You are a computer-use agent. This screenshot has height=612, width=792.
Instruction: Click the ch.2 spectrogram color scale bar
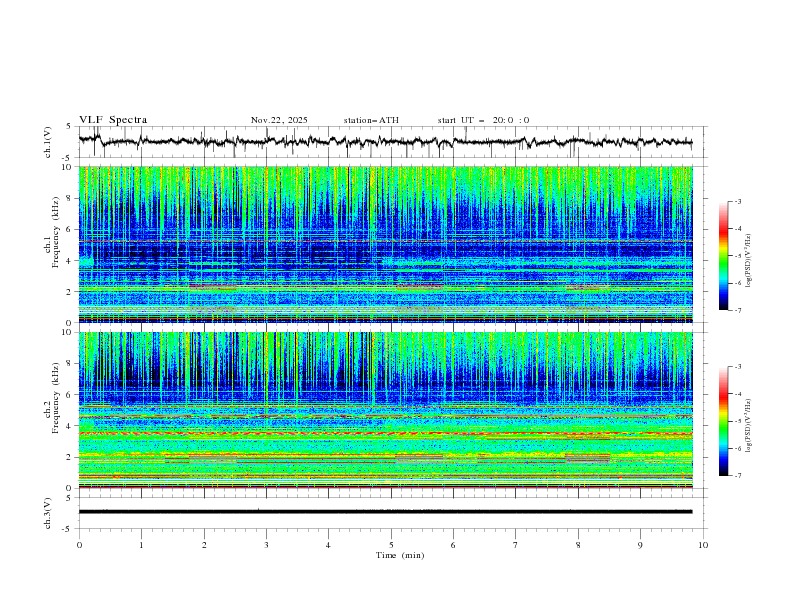tap(723, 421)
